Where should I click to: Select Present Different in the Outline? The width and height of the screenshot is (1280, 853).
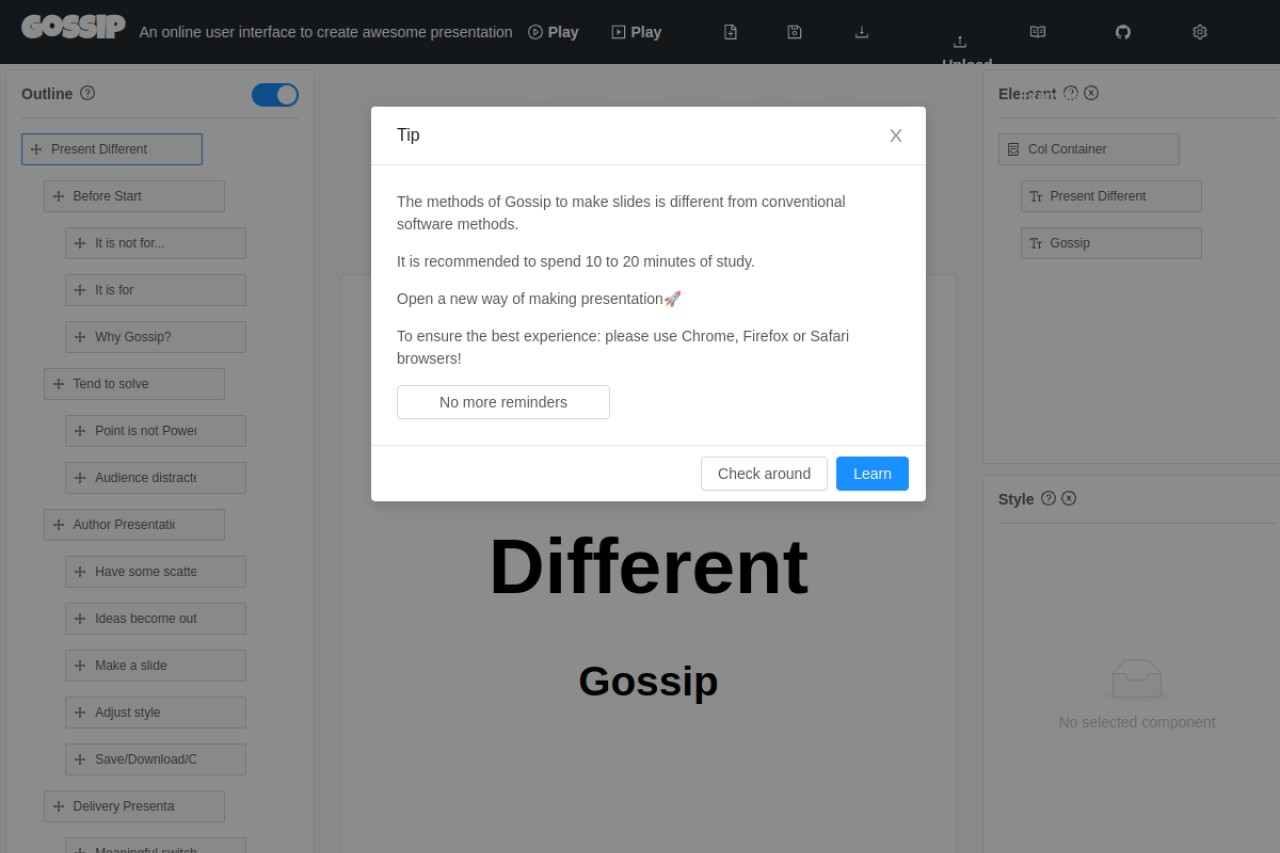tap(112, 149)
